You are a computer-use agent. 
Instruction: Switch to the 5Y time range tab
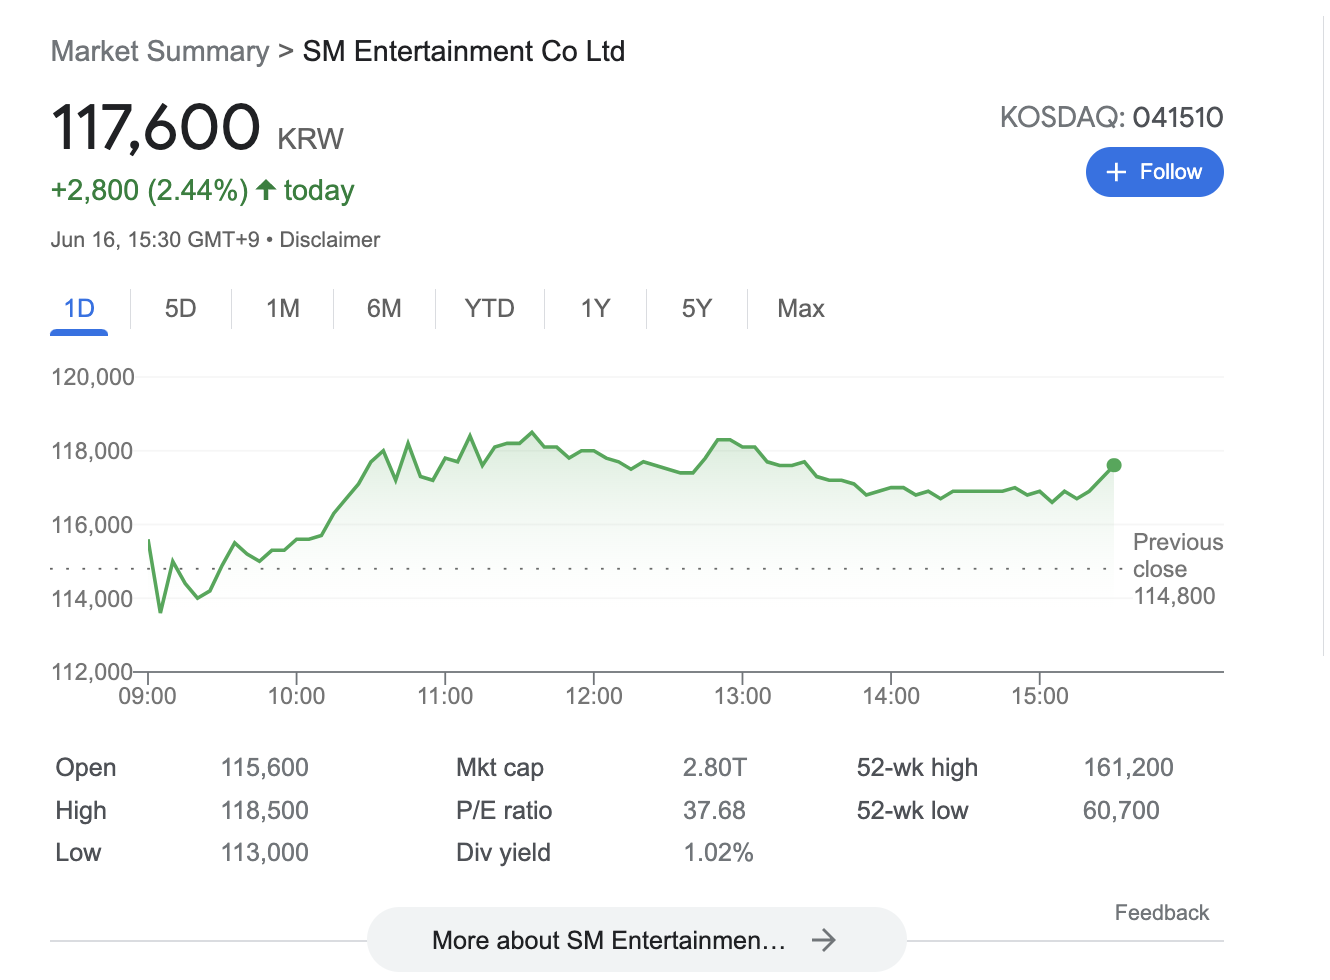click(697, 308)
